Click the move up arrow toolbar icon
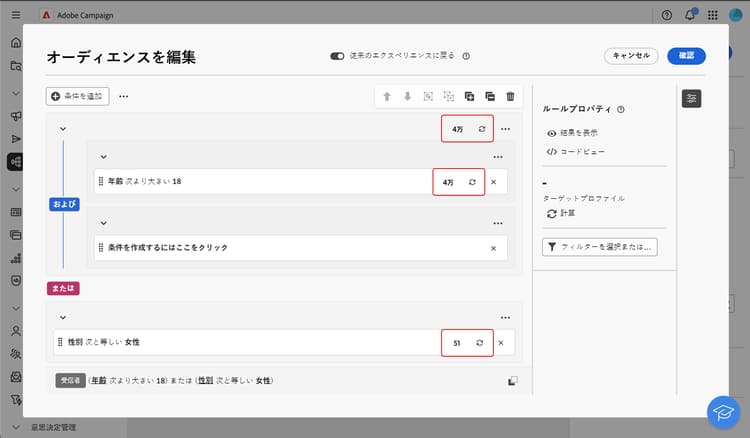This screenshot has height=438, width=750. click(387, 97)
